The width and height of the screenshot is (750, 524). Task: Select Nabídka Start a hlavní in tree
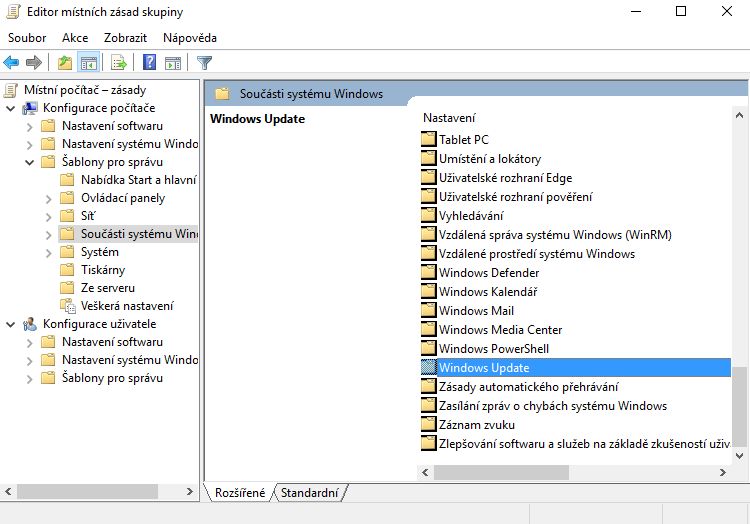point(139,180)
